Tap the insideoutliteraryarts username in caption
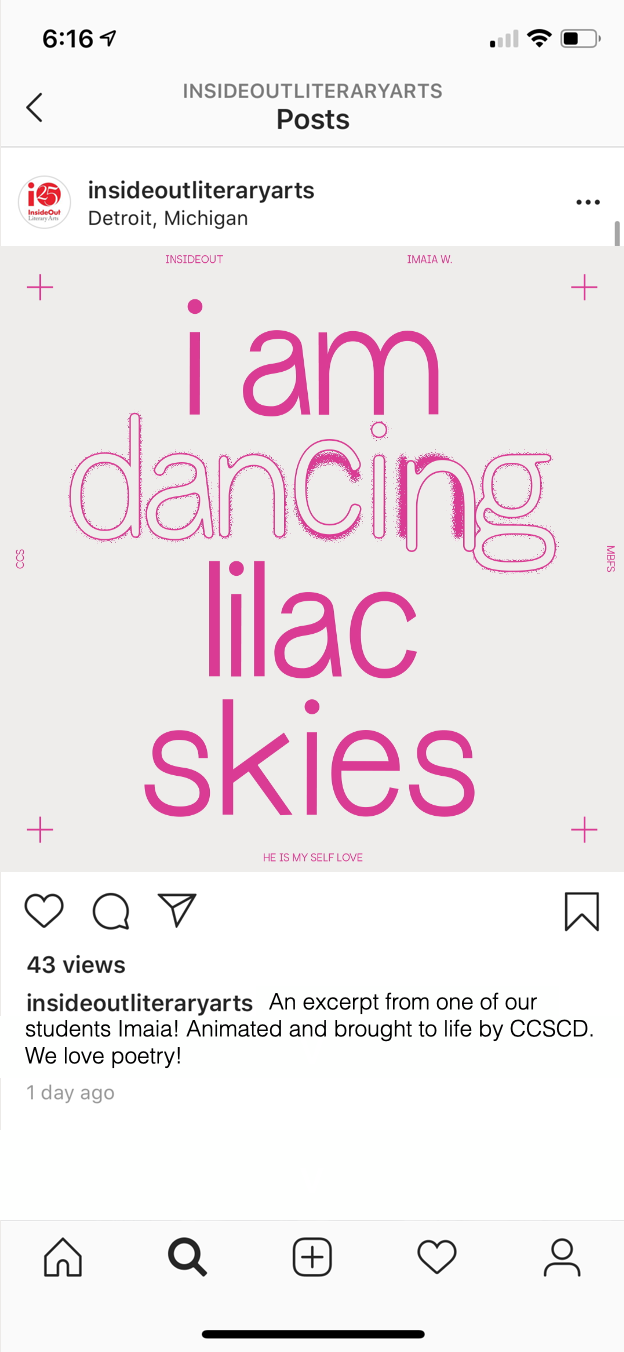This screenshot has width=624, height=1352. point(139,1002)
